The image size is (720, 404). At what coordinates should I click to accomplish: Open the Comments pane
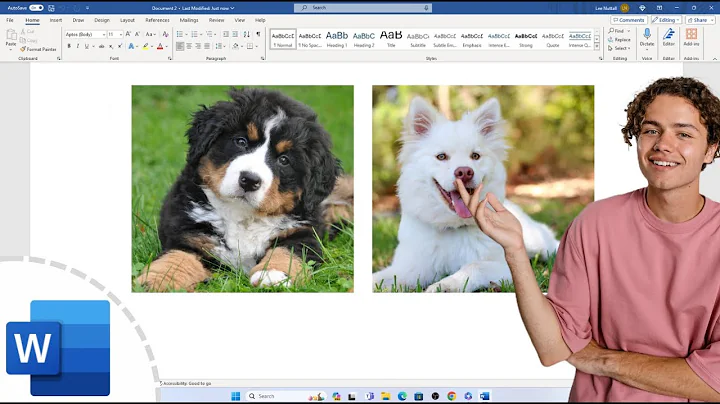[629, 20]
